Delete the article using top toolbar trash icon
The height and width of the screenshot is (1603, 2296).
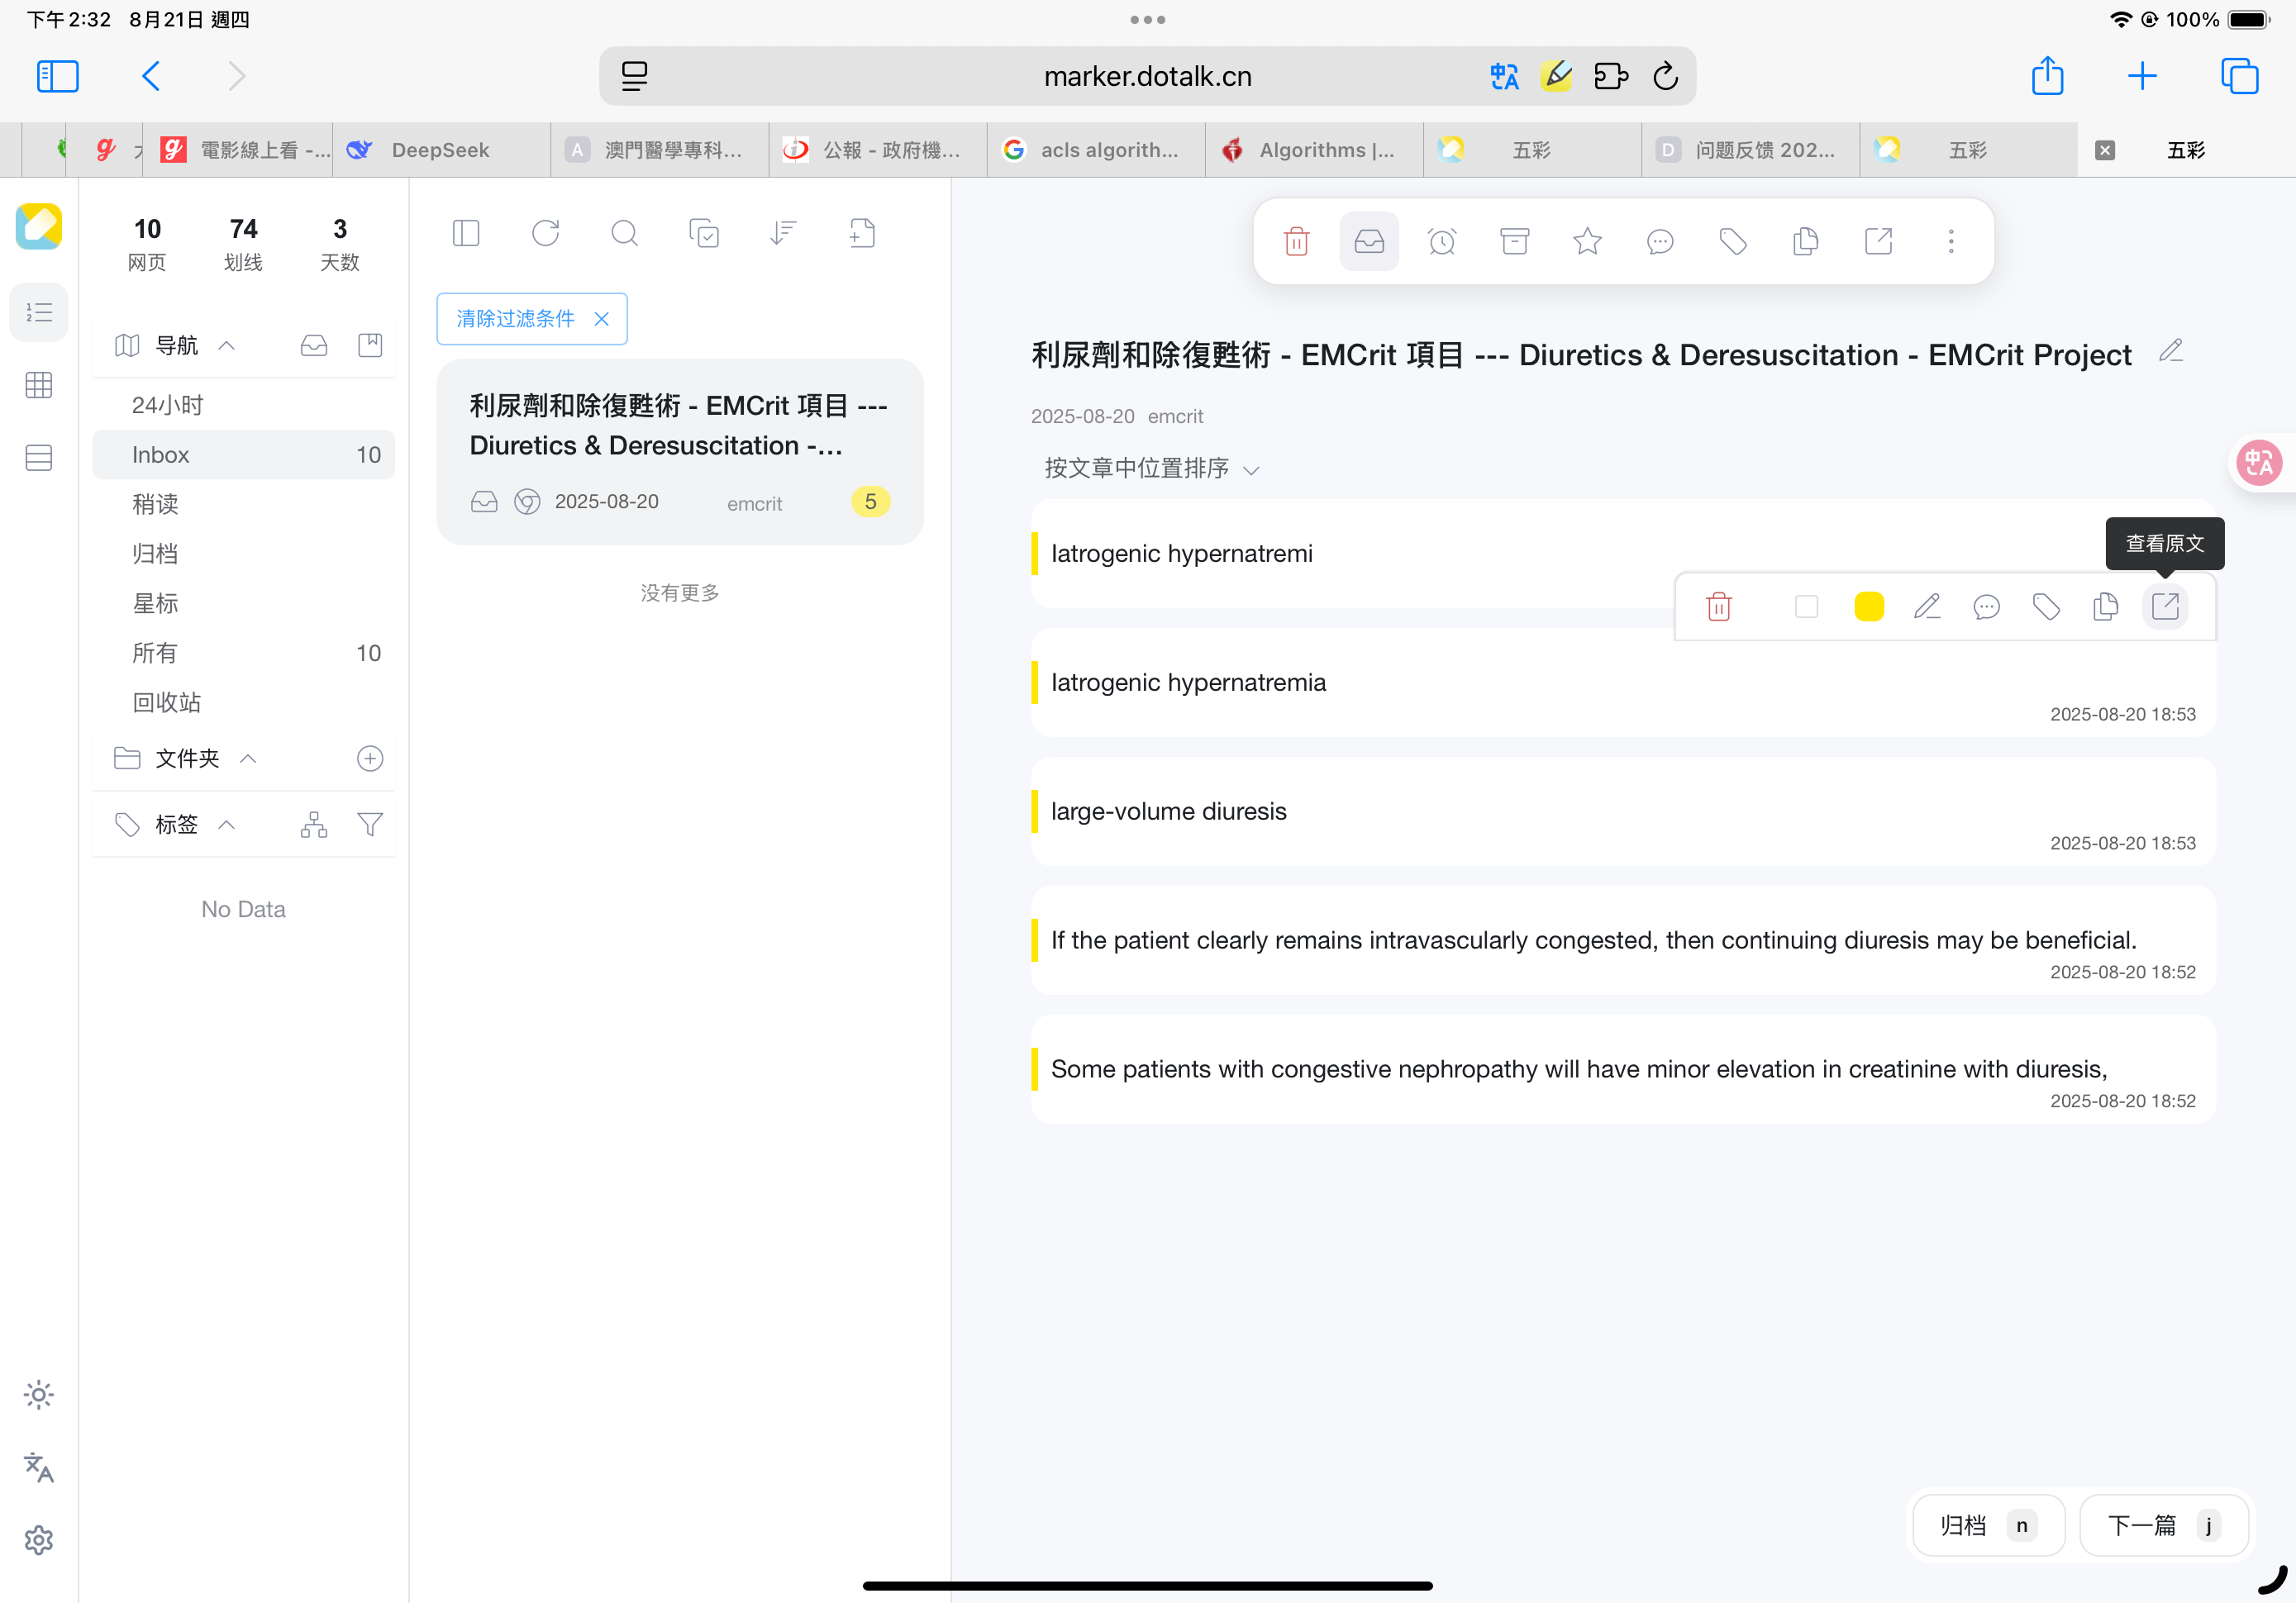click(x=1296, y=241)
